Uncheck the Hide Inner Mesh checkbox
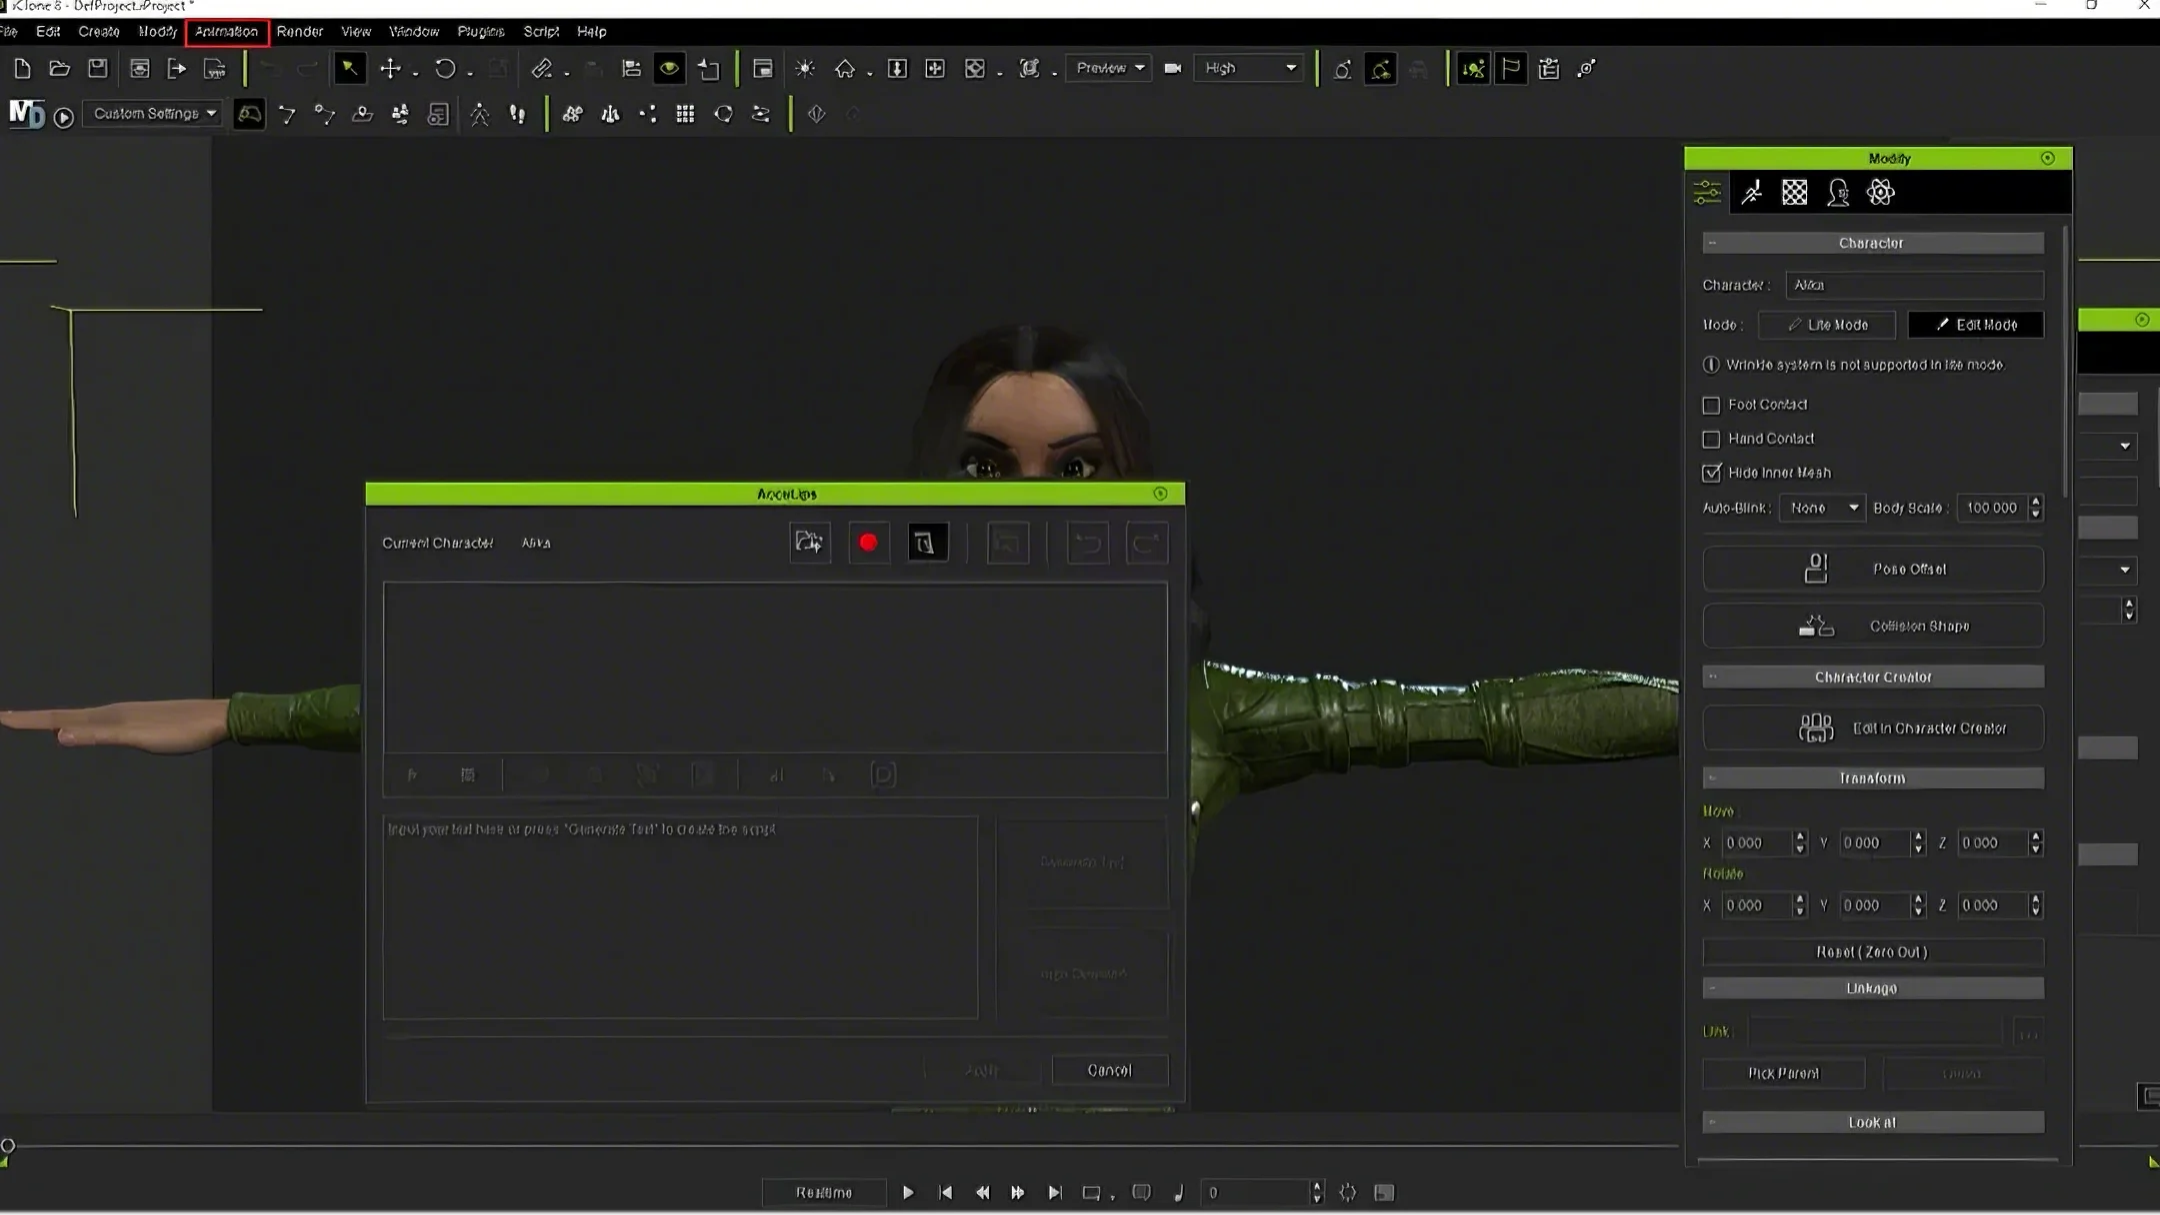The width and height of the screenshot is (2160, 1215). 1711,472
